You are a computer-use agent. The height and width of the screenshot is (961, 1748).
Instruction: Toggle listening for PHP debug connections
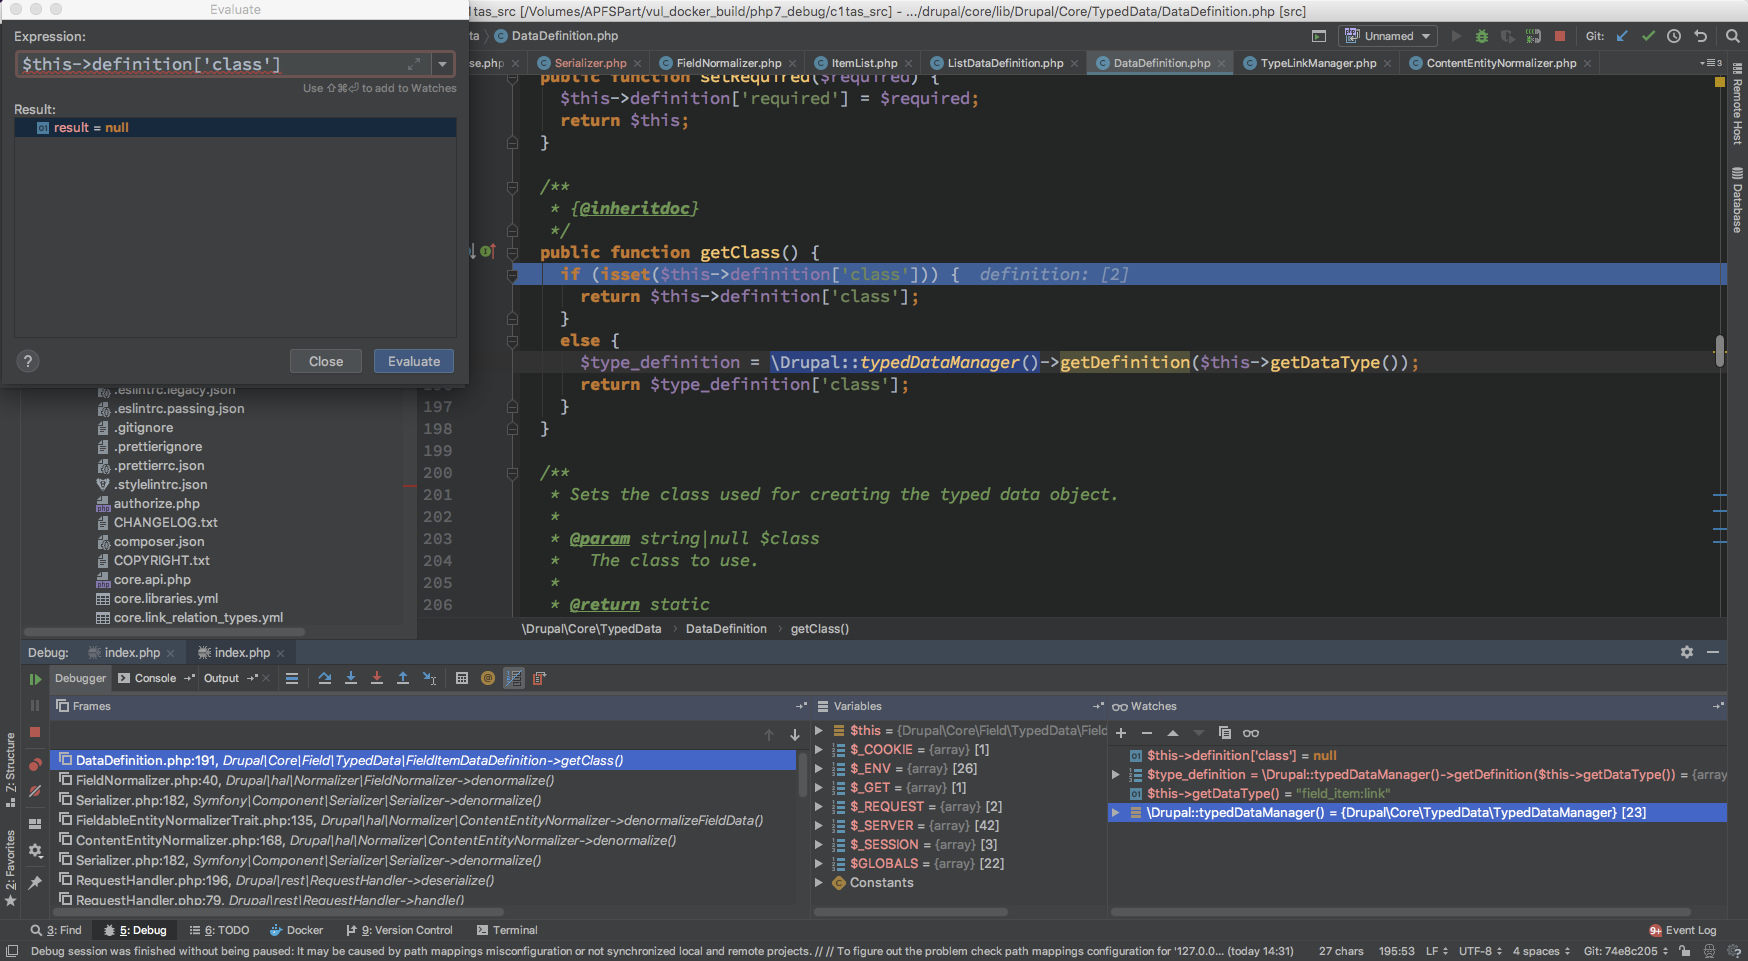[1533, 36]
